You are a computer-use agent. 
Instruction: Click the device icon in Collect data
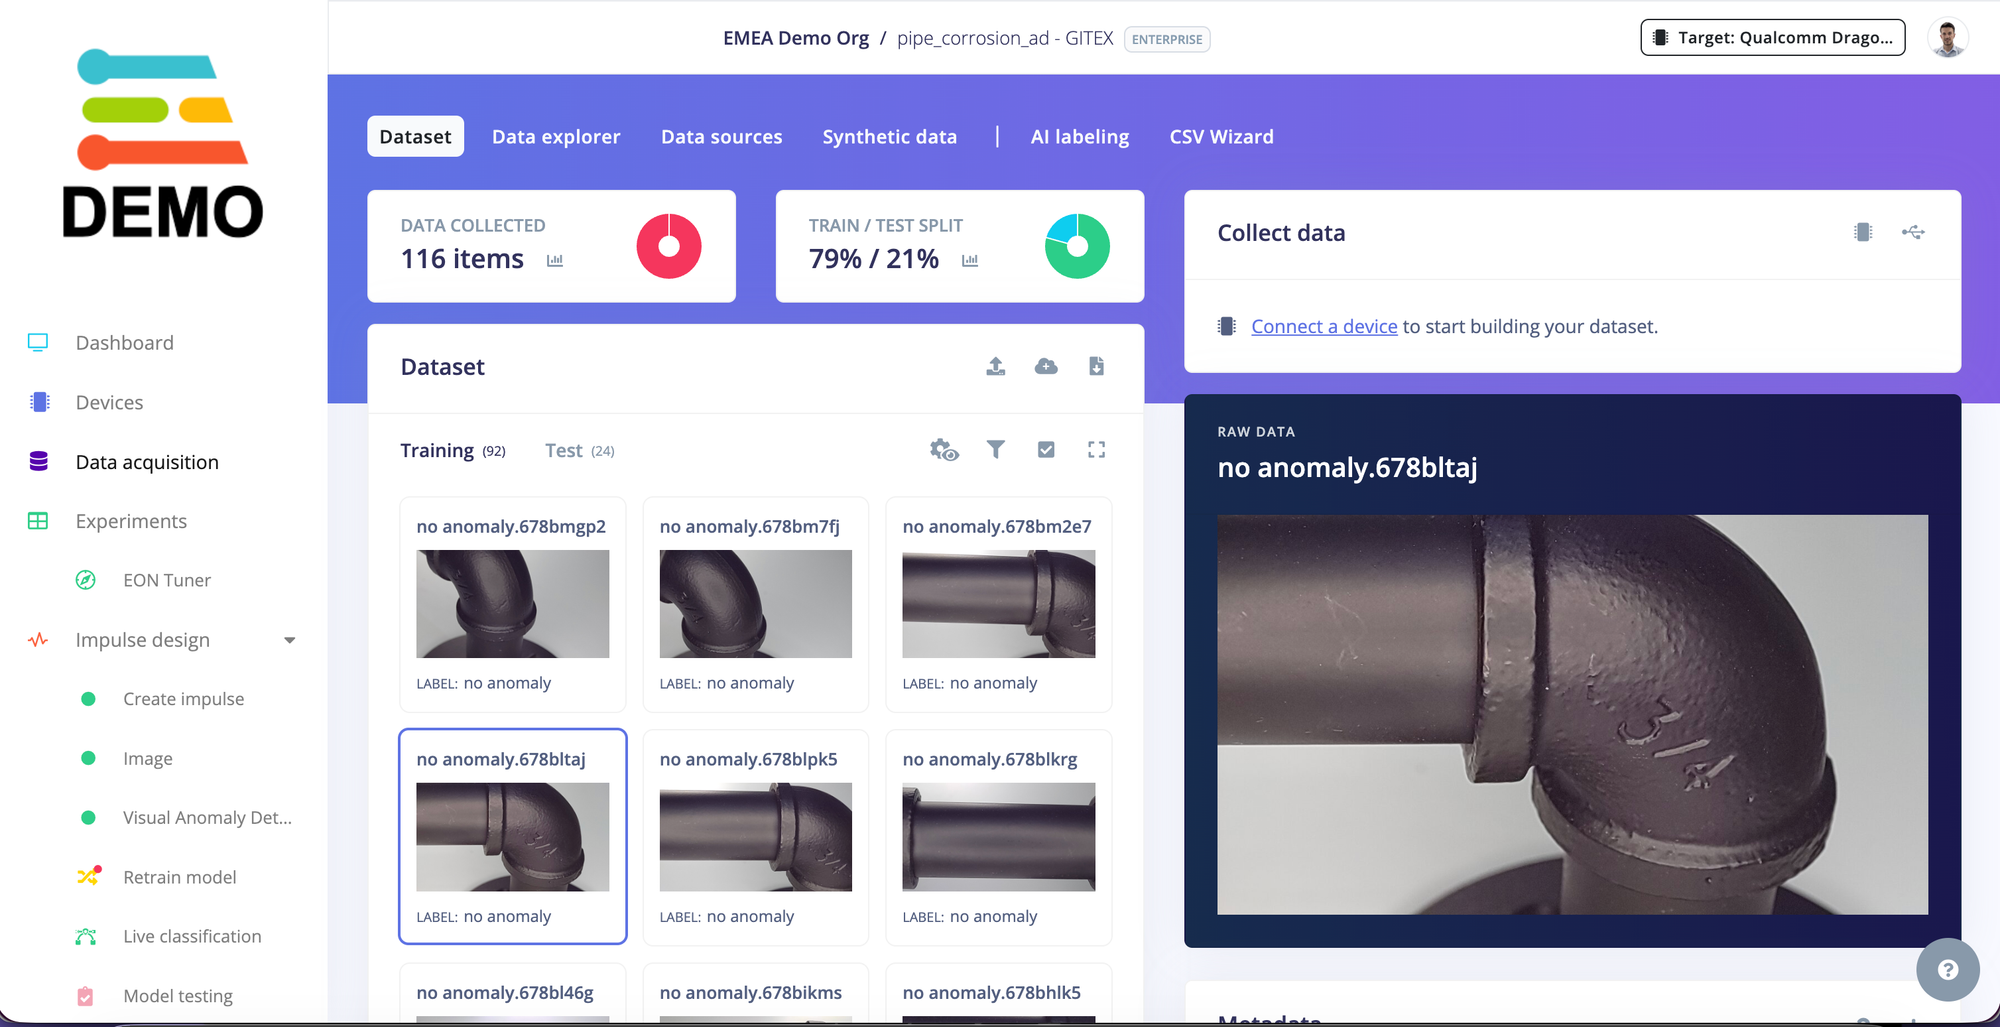tap(1862, 232)
